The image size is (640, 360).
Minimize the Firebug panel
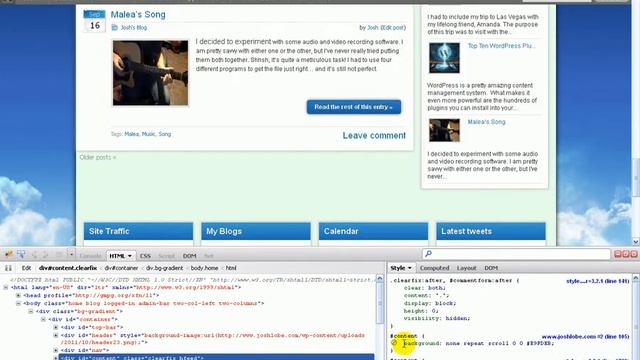point(618,254)
